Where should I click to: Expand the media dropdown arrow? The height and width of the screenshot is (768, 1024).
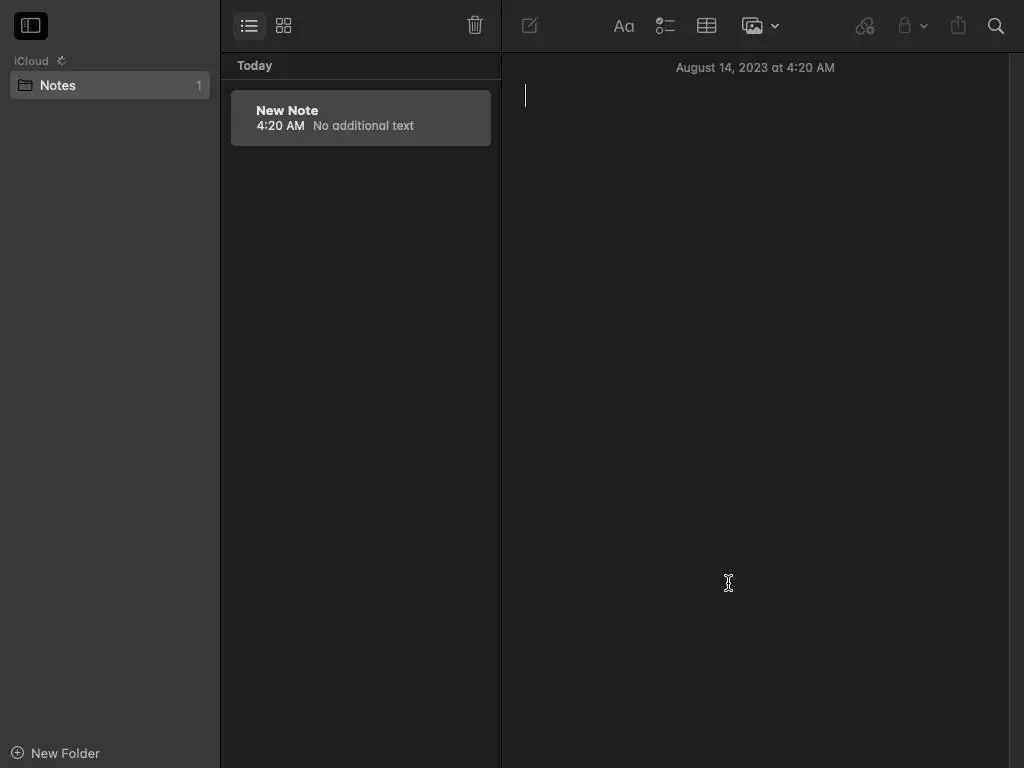pos(775,26)
